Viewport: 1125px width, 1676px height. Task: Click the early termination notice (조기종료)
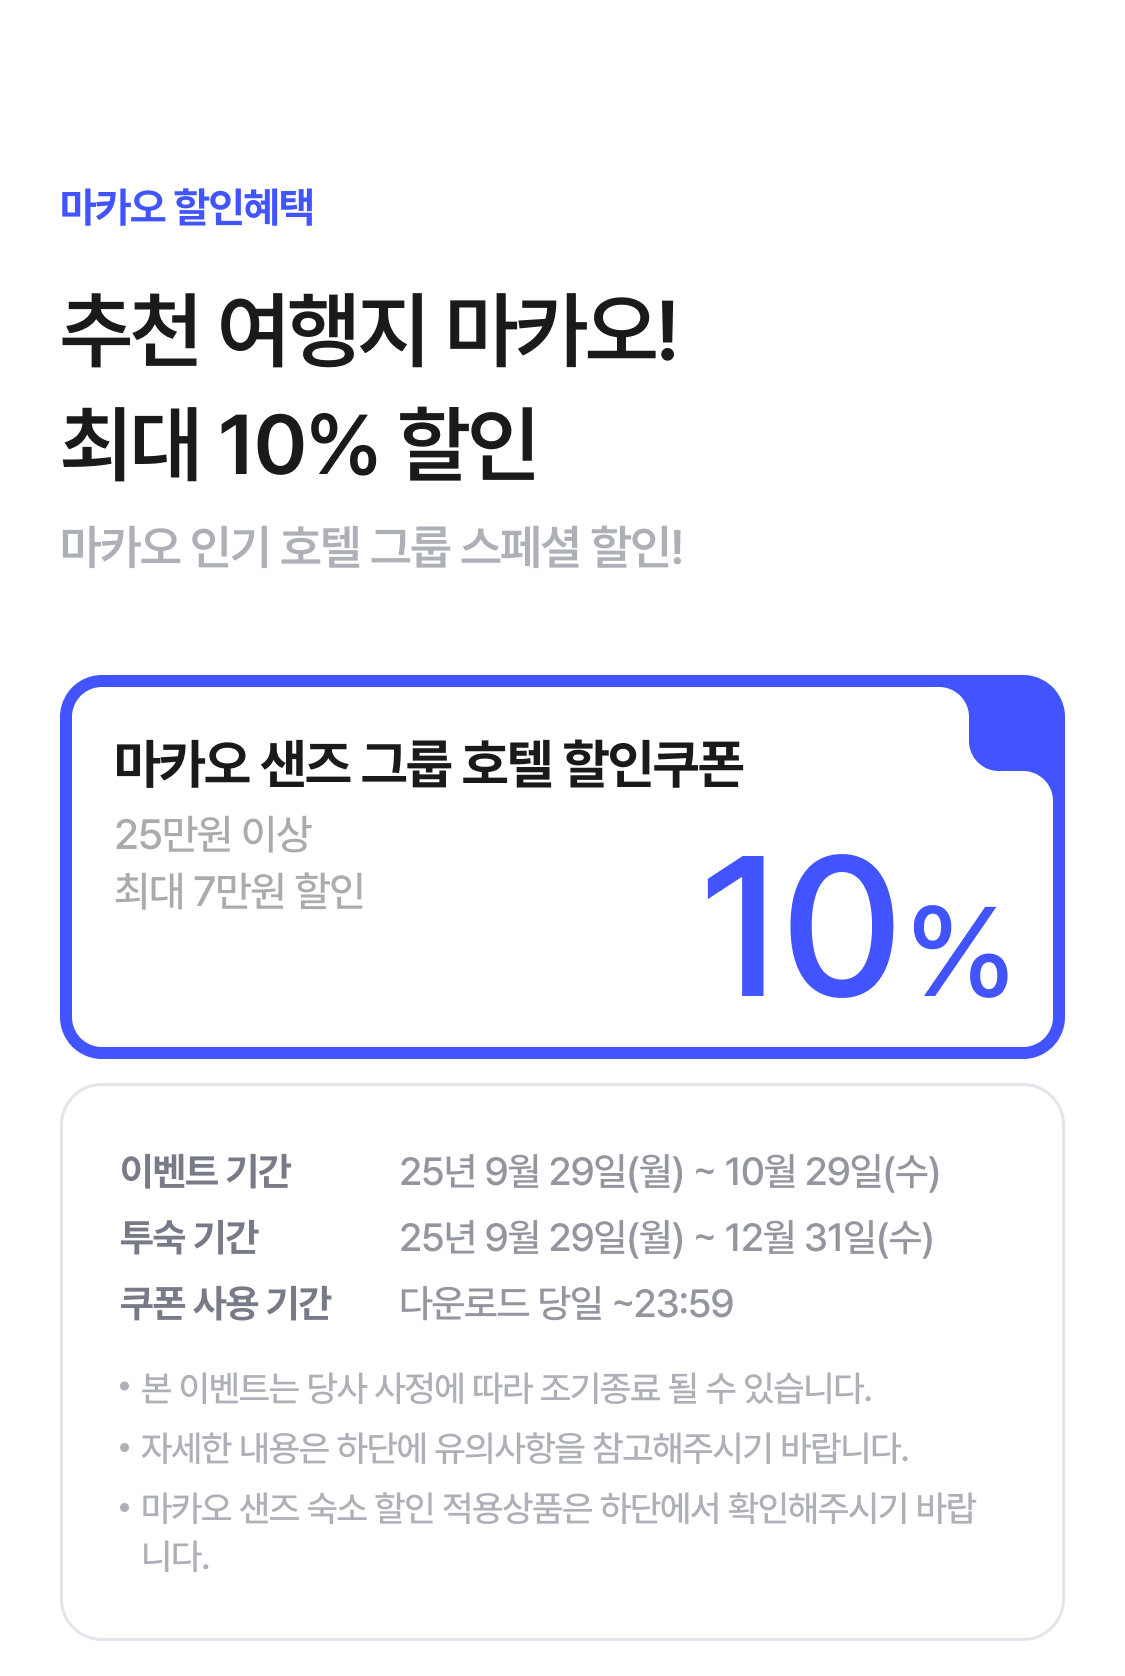(506, 1388)
